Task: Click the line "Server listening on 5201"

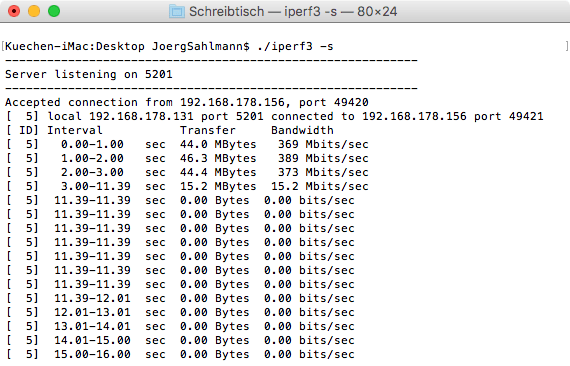Action: click(89, 75)
